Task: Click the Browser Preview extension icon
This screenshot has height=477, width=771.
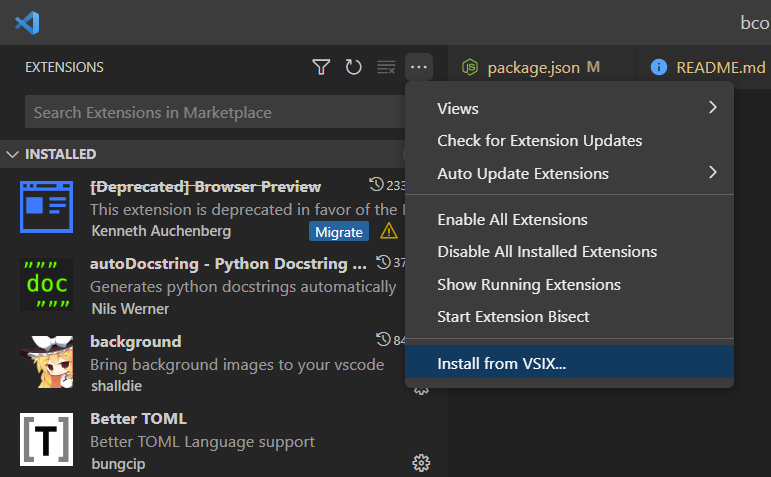Action: 46,207
